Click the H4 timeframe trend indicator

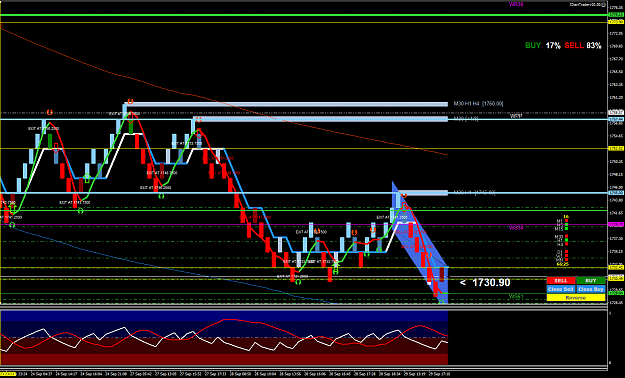[566, 244]
